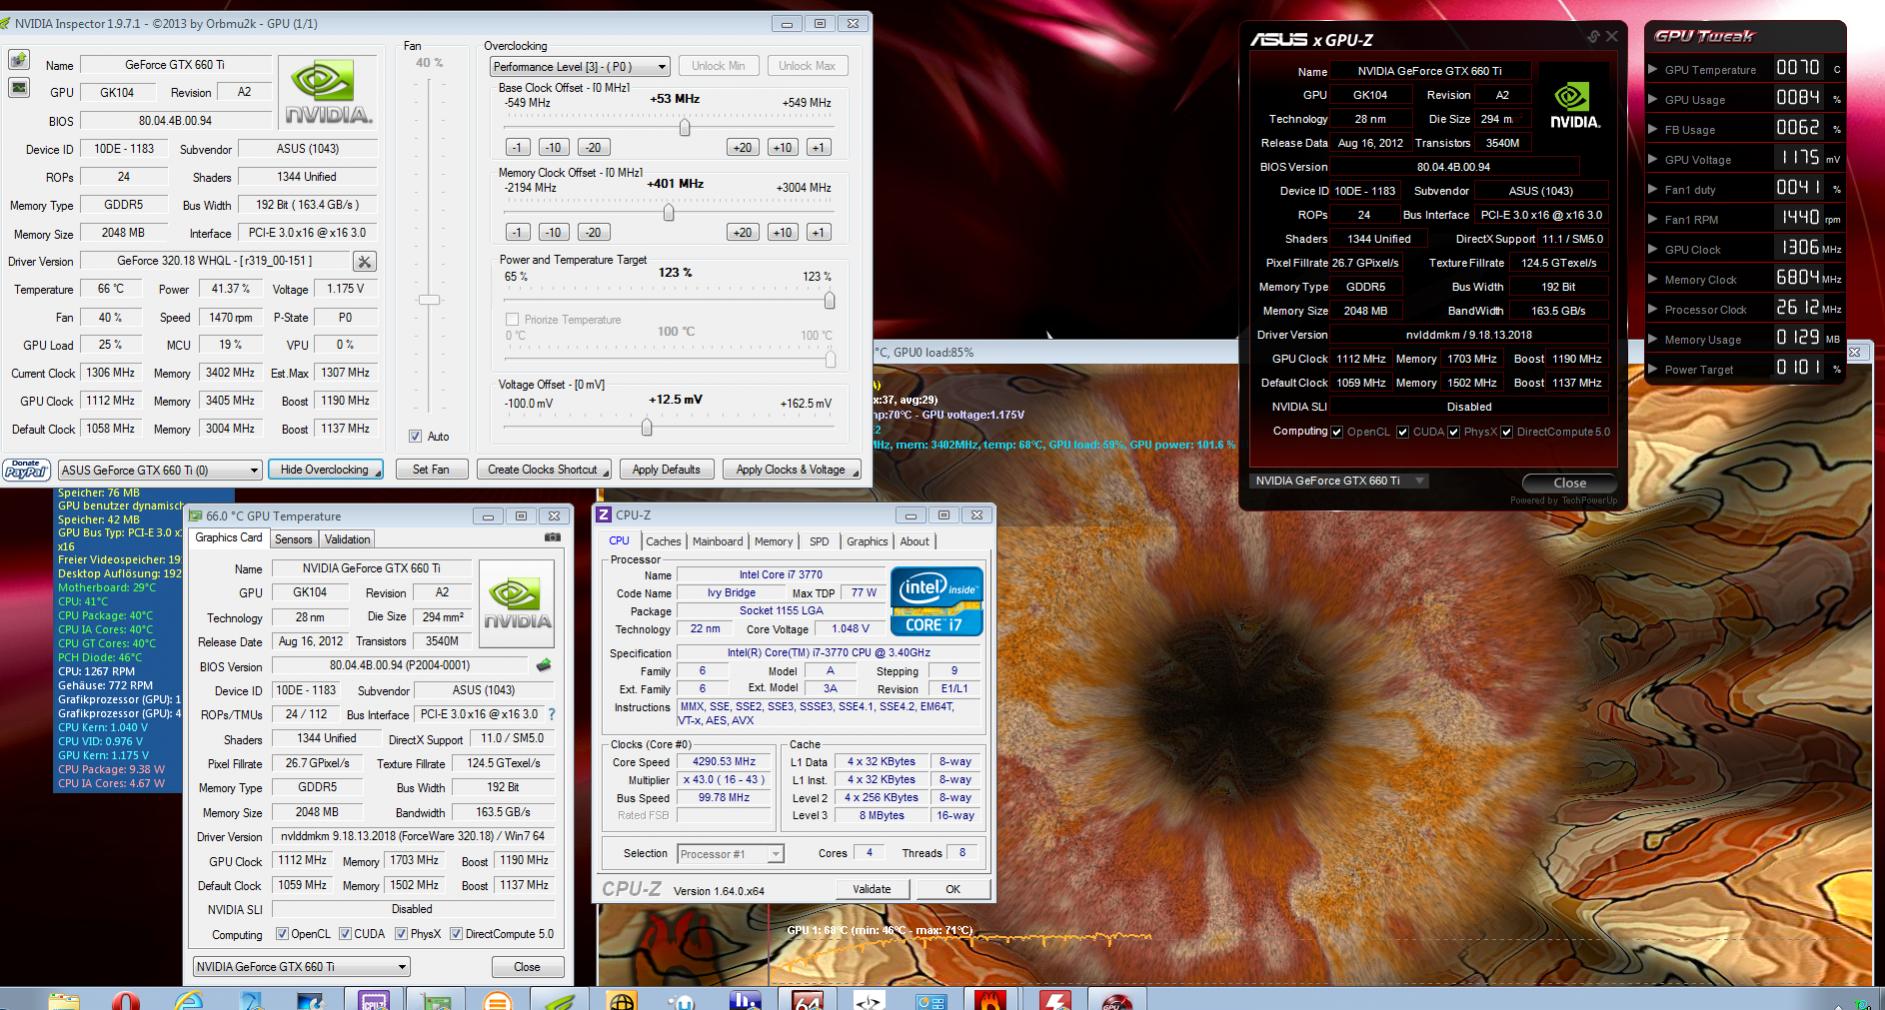Click the camera screenshot icon in GPU-Z
Image resolution: width=1885 pixels, height=1010 pixels.
coord(552,537)
